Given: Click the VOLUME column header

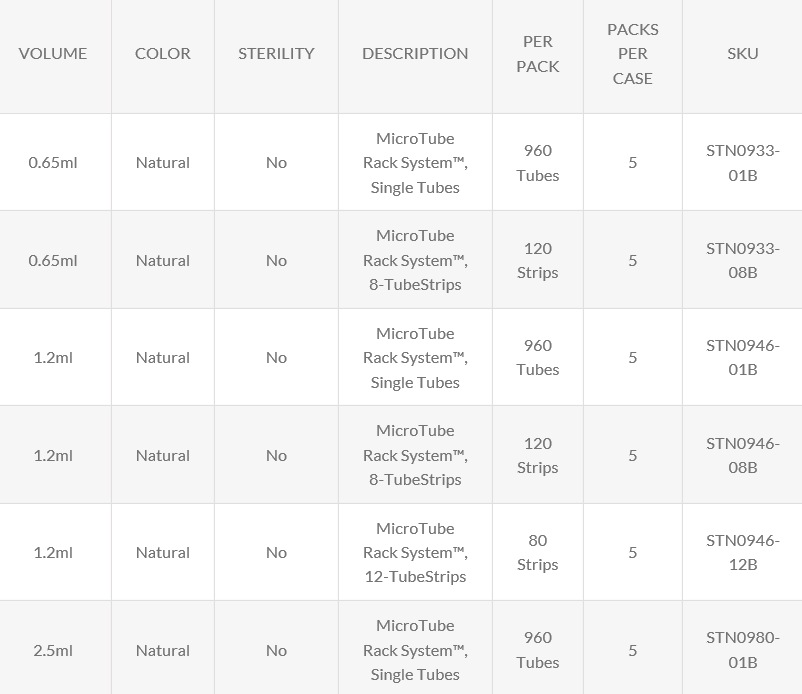Looking at the screenshot, I should (53, 54).
